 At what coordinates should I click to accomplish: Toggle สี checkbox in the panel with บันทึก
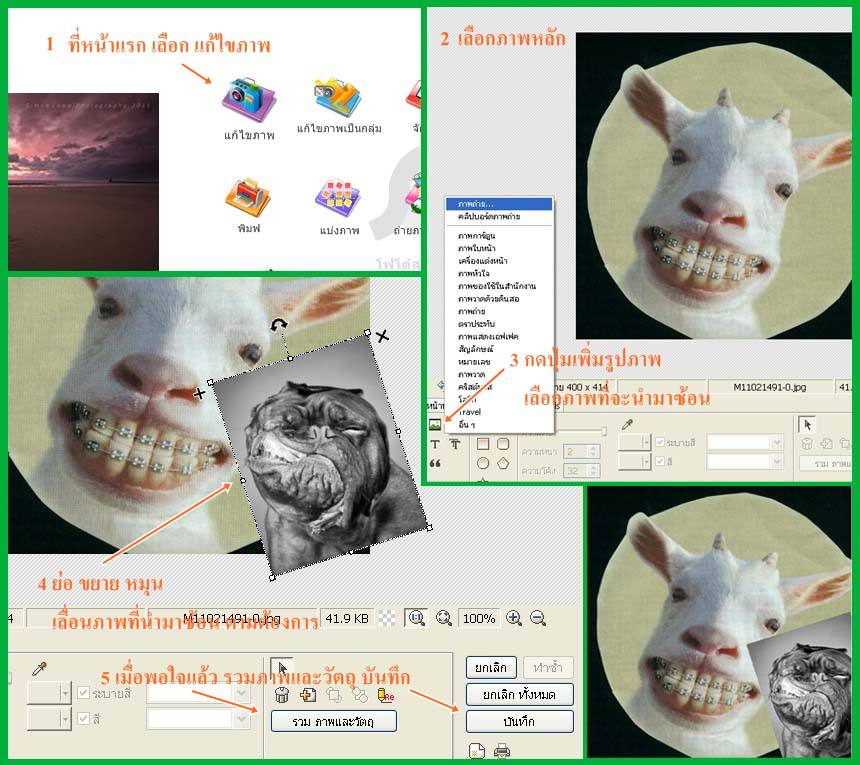pos(83,718)
